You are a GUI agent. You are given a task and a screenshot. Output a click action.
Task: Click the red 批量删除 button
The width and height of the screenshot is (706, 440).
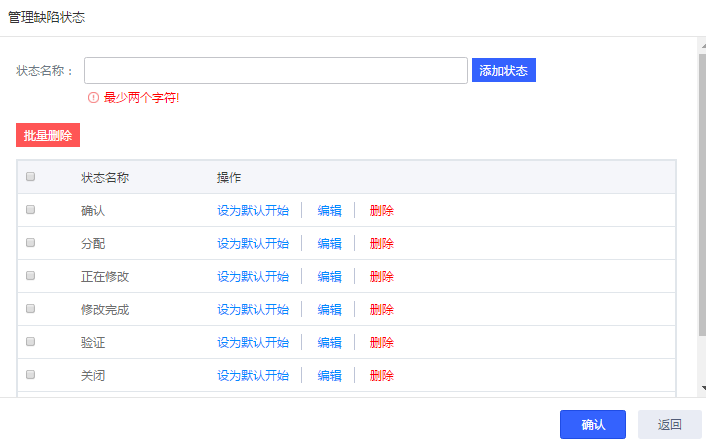(47, 135)
